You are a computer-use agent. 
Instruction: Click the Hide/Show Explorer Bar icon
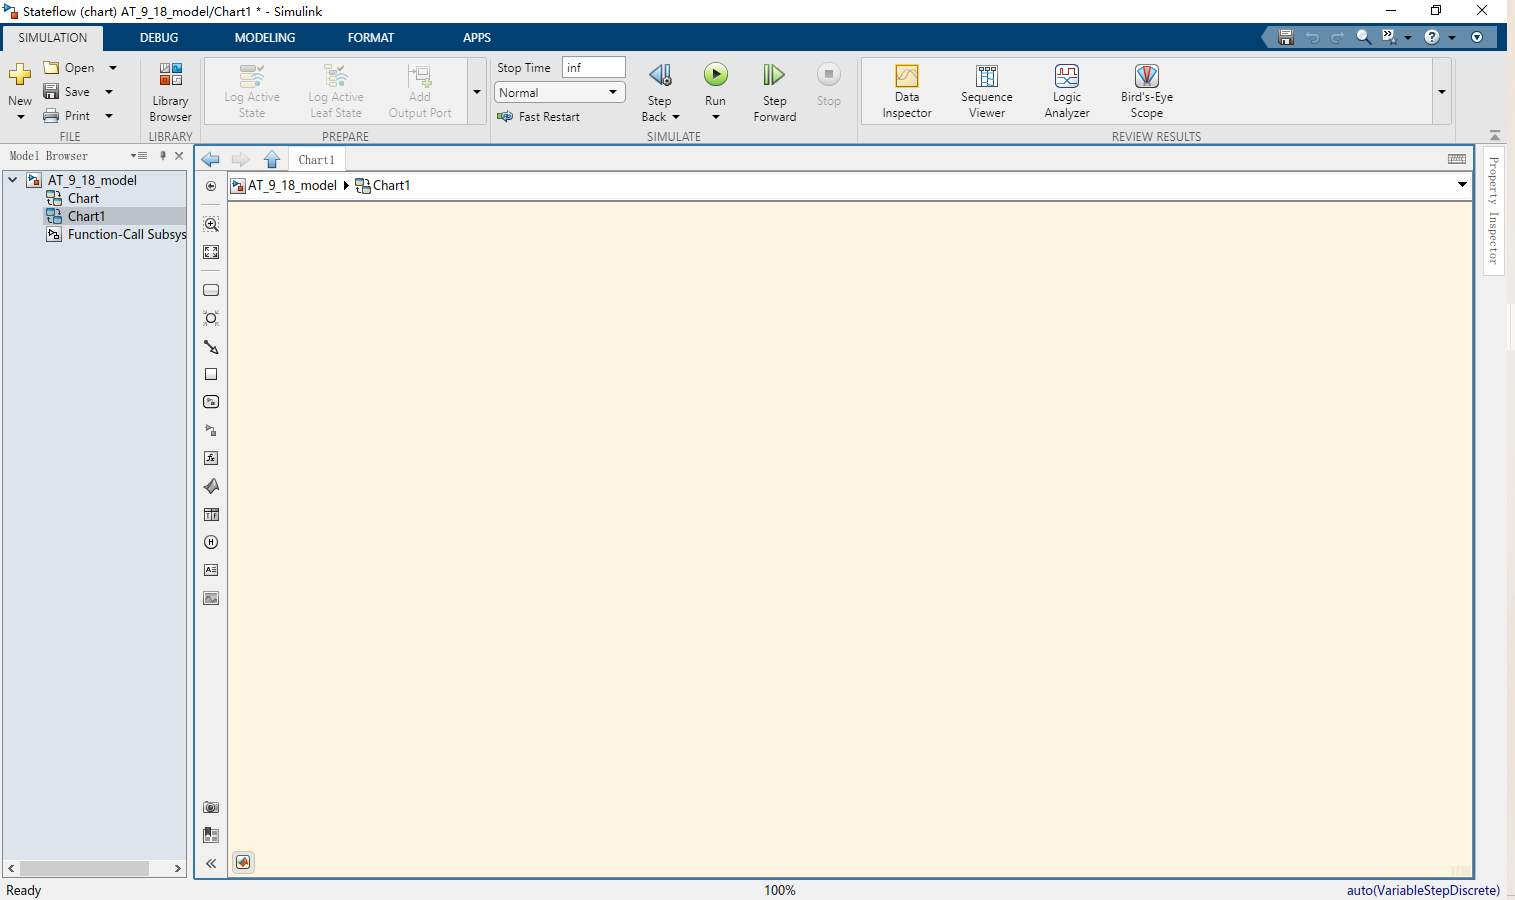click(x=211, y=186)
